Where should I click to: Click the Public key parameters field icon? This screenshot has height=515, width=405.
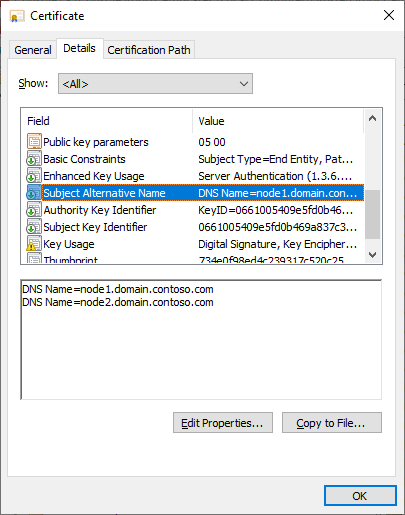coord(34,141)
